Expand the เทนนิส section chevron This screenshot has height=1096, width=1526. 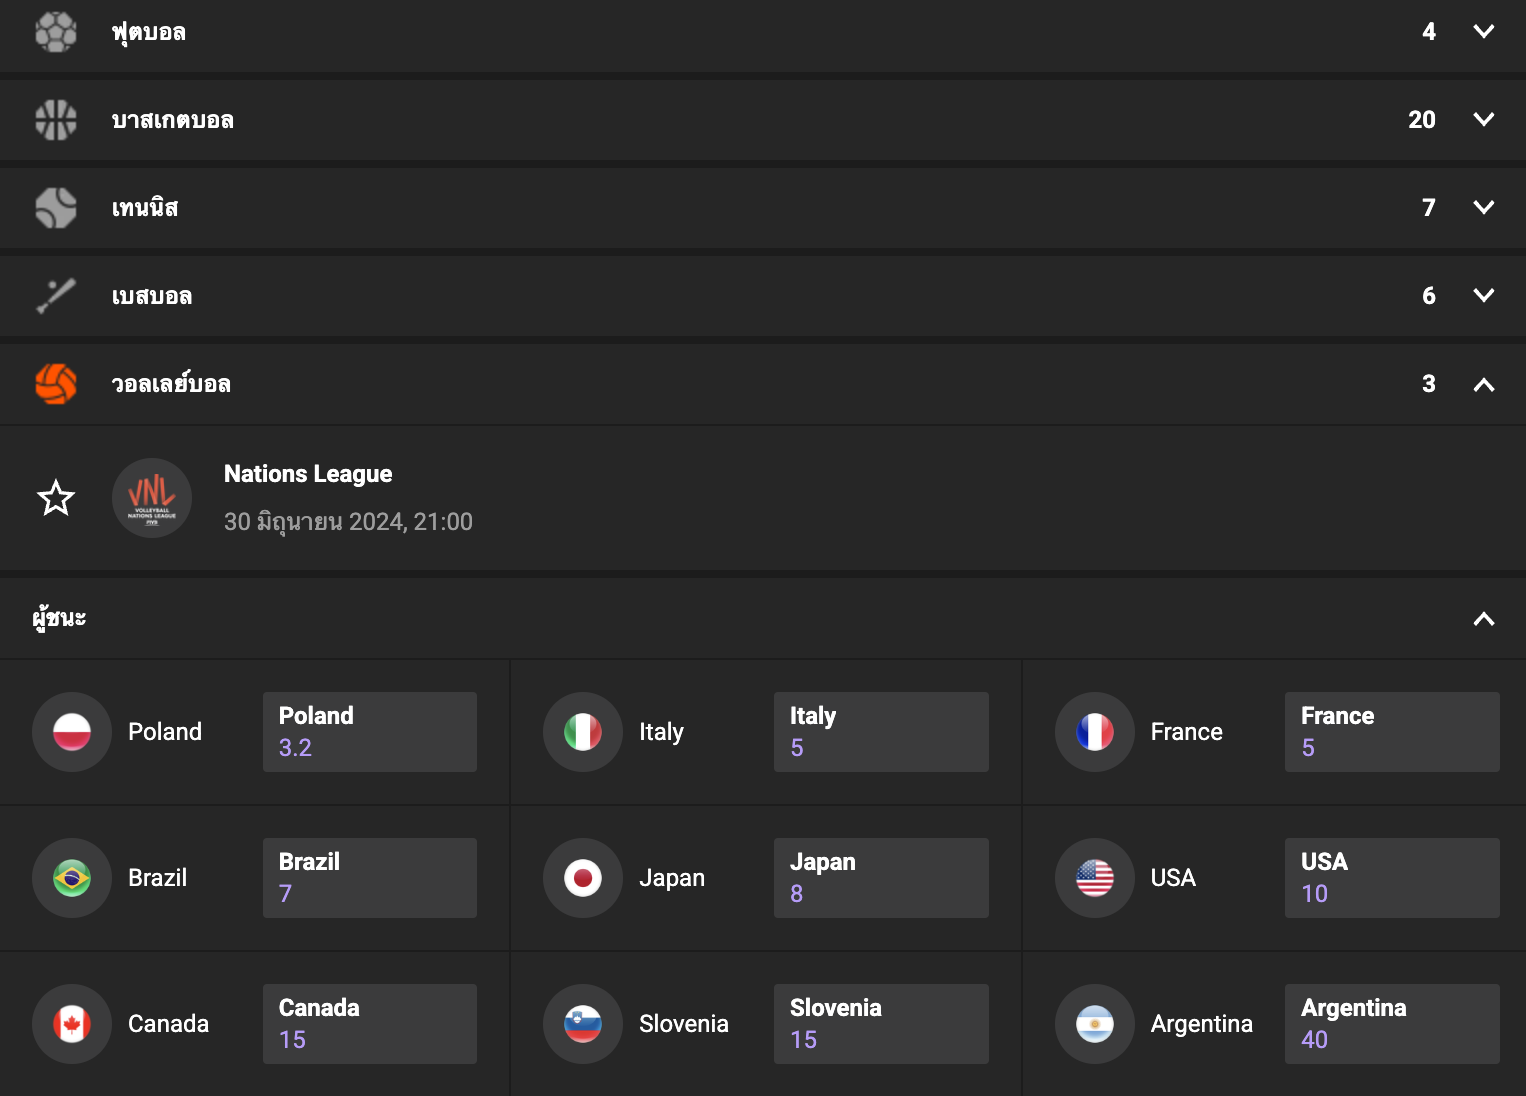[1484, 208]
